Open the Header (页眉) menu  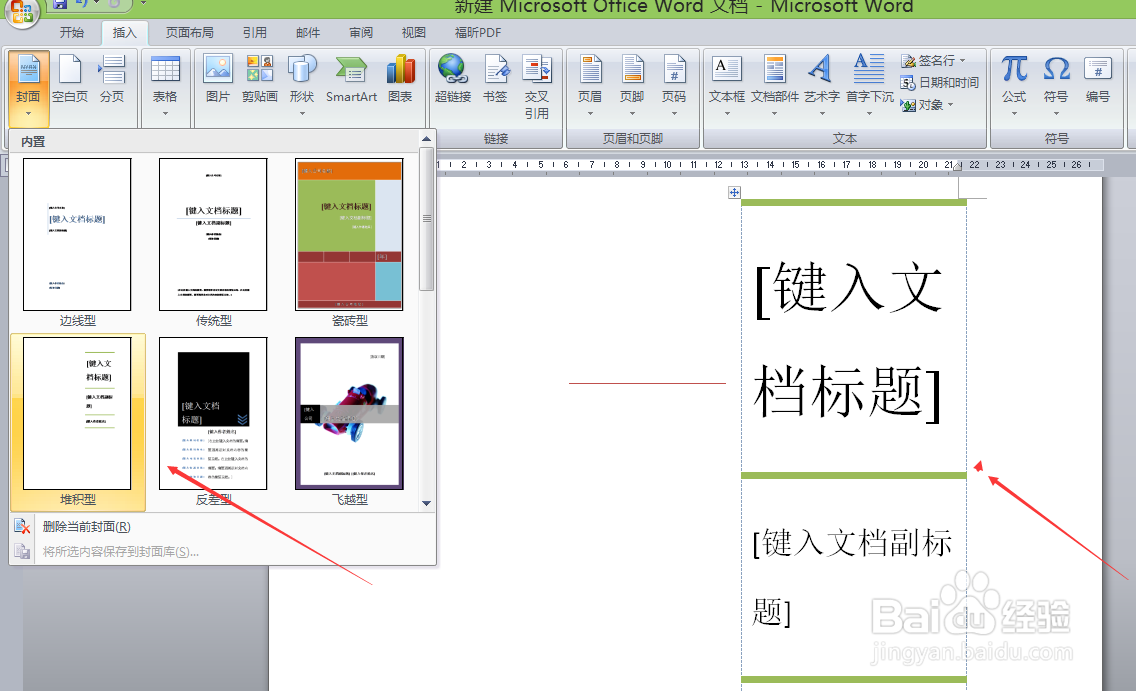[590, 85]
